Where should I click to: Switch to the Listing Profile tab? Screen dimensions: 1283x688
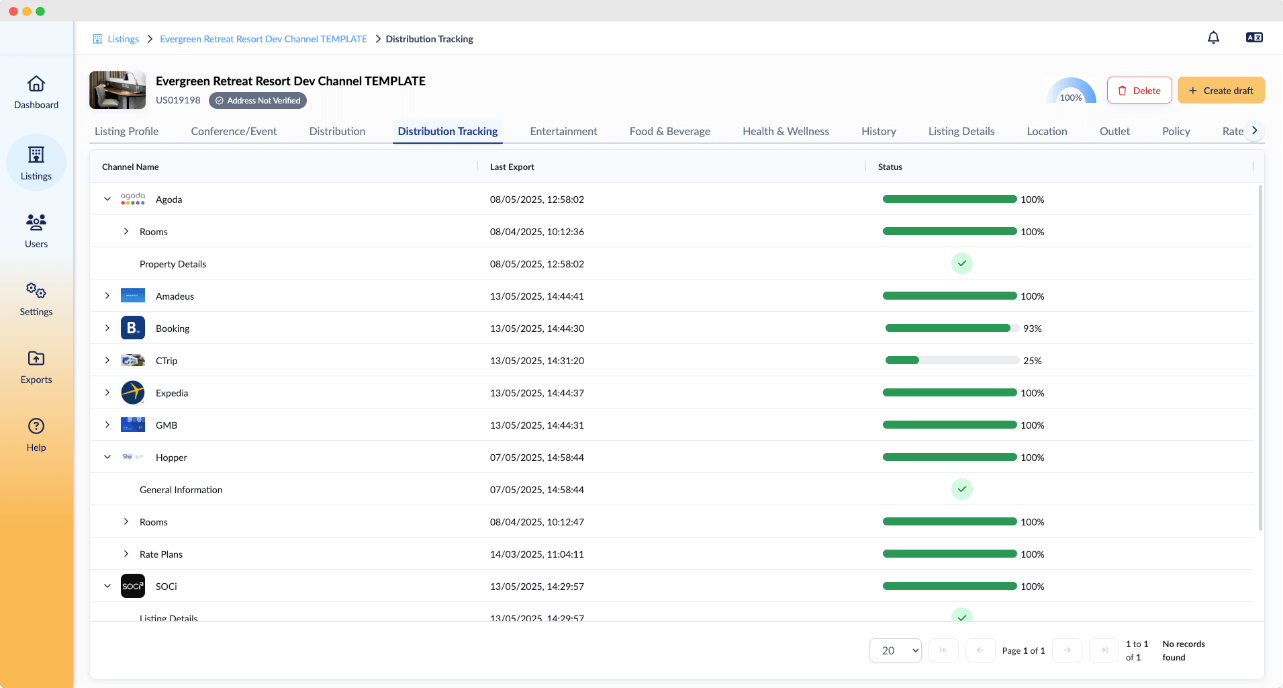tap(127, 131)
